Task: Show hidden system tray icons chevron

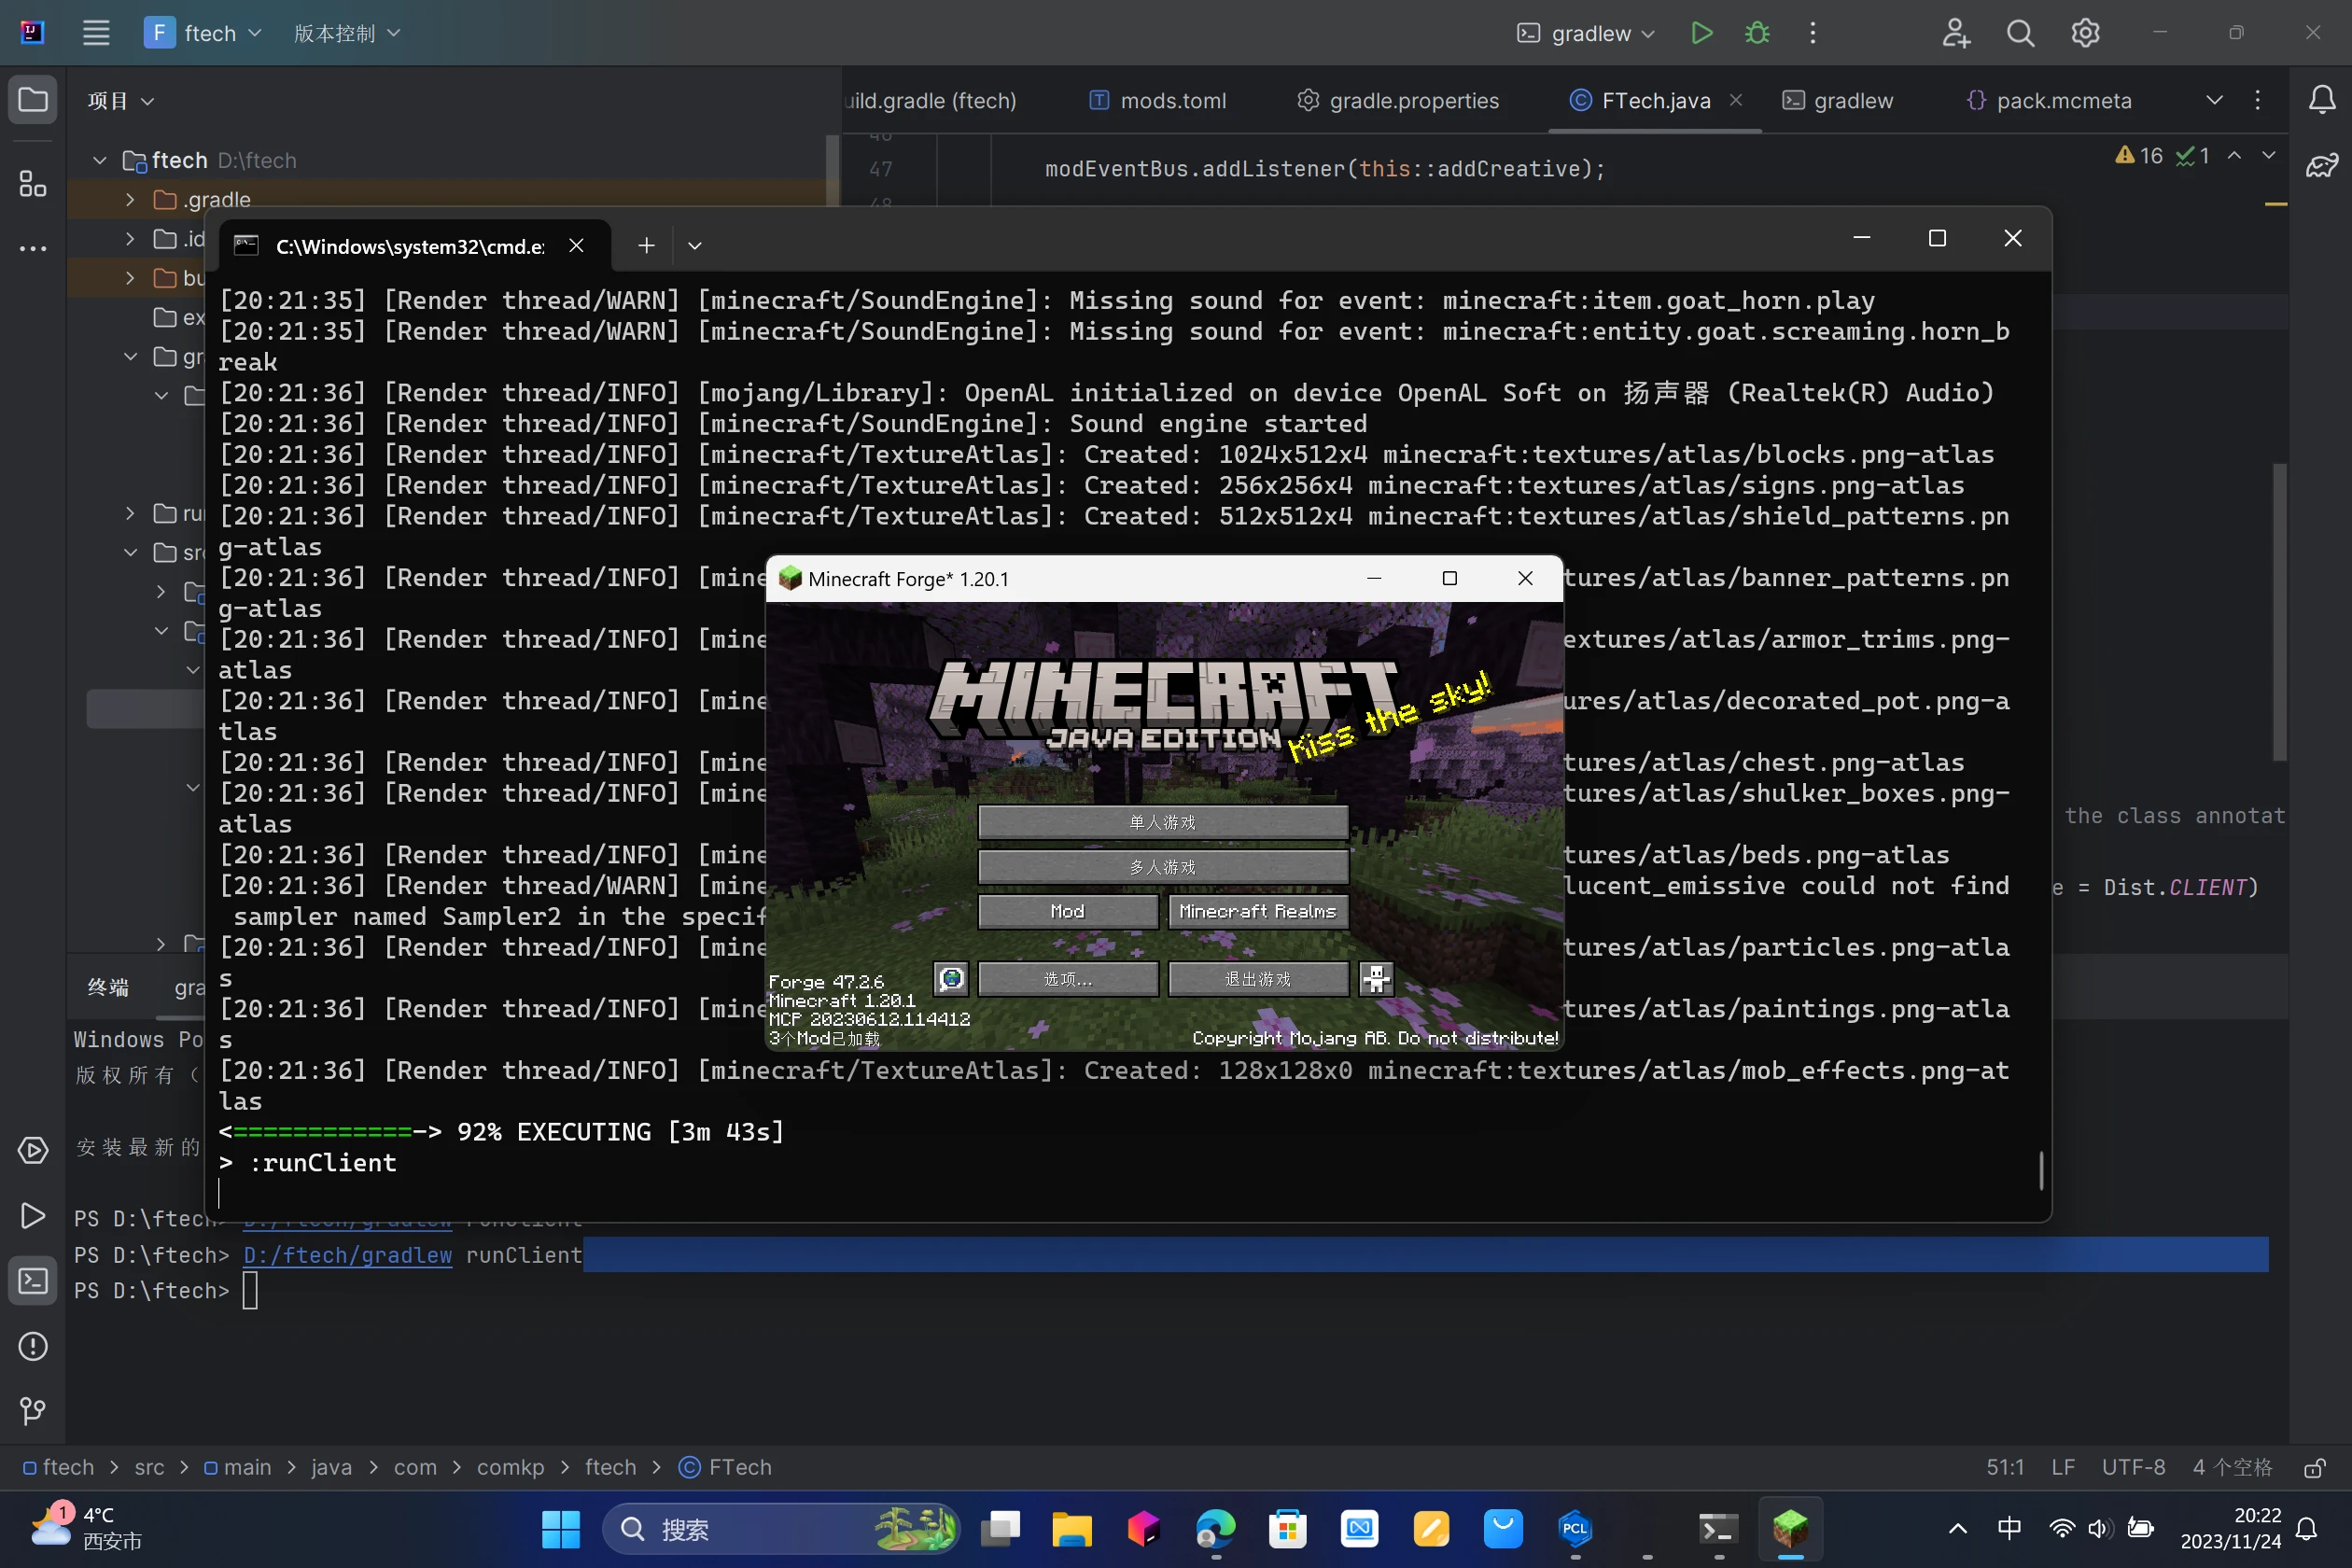Action: [x=1958, y=1529]
